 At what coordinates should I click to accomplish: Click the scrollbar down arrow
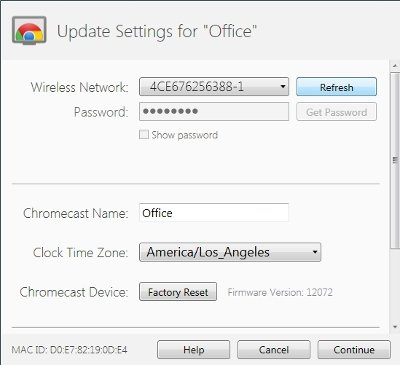[x=395, y=327]
